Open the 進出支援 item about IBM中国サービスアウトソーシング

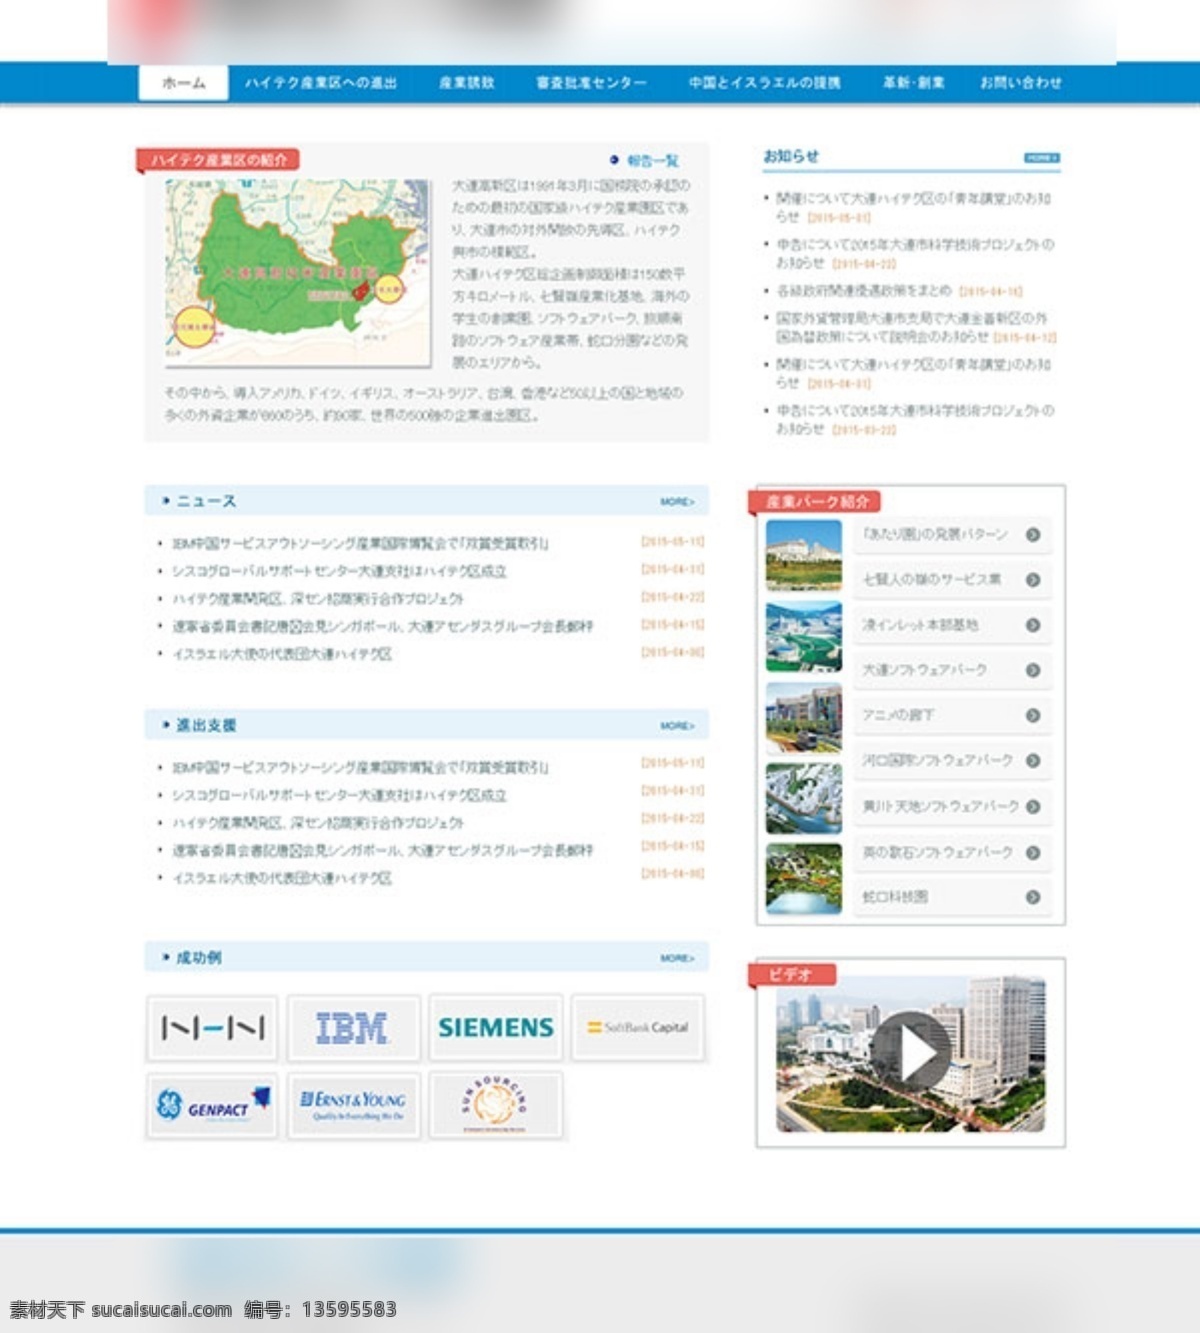[x=360, y=768]
